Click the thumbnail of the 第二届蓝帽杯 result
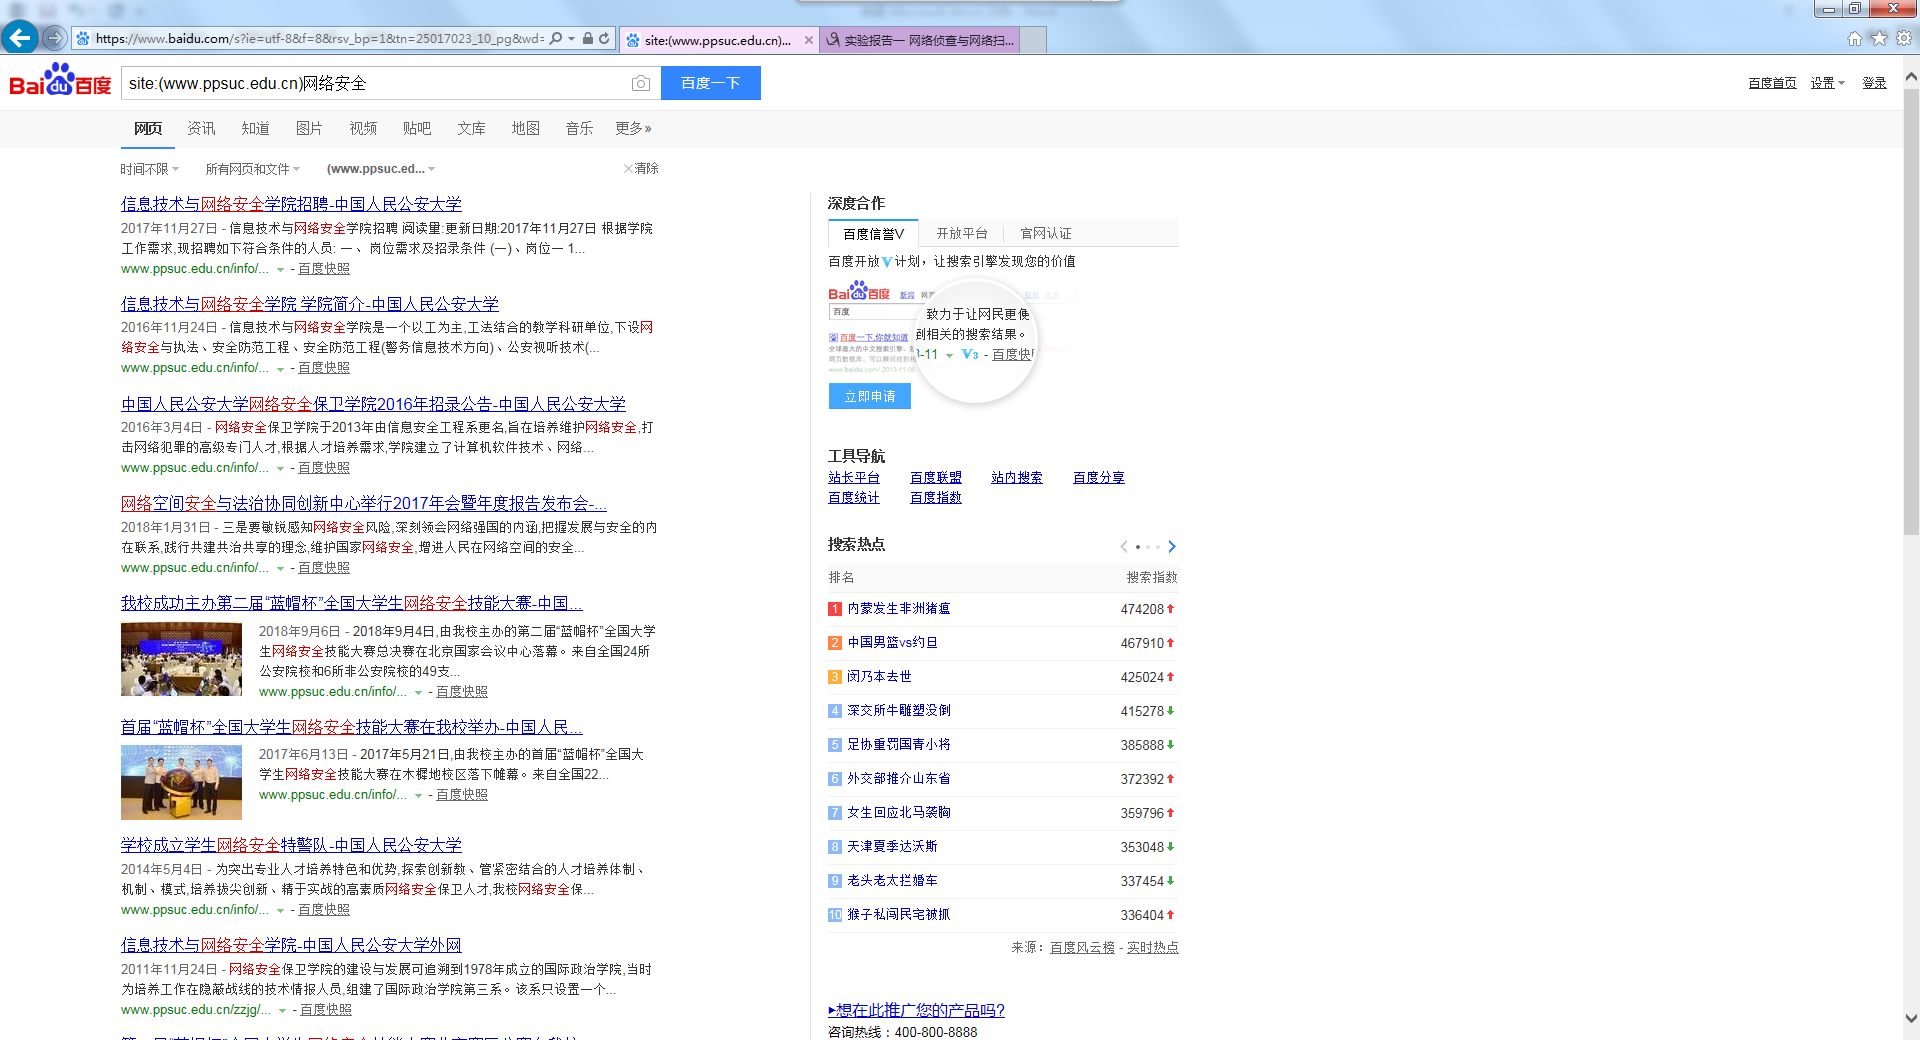 click(x=181, y=659)
